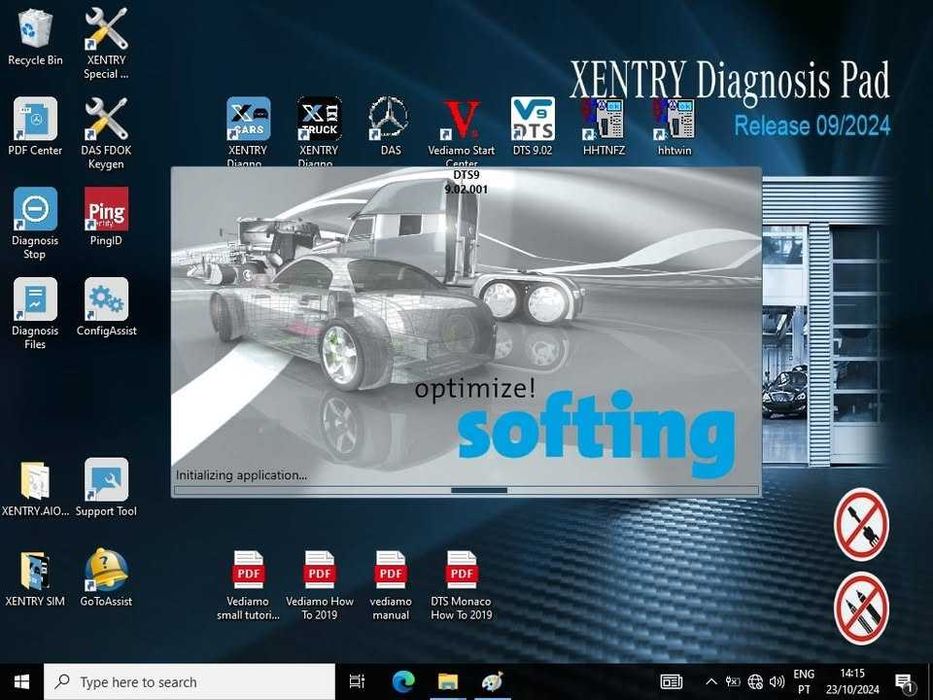
Task: Open the volume speaker control
Action: coord(776,682)
